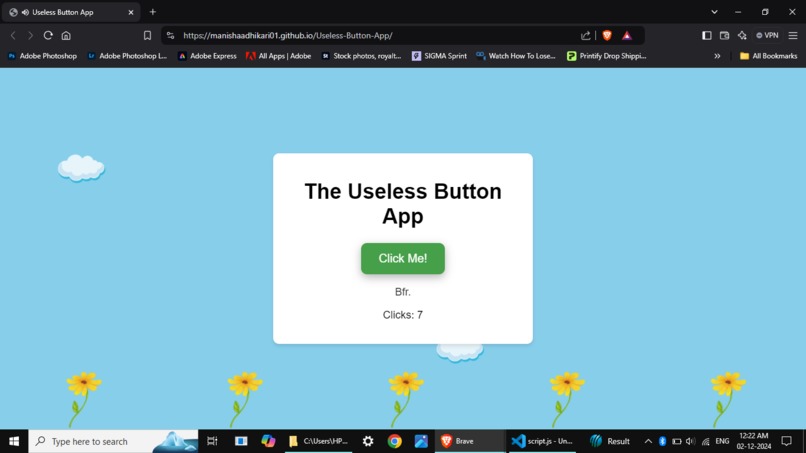Click the heading The Useless Button App

tap(403, 204)
